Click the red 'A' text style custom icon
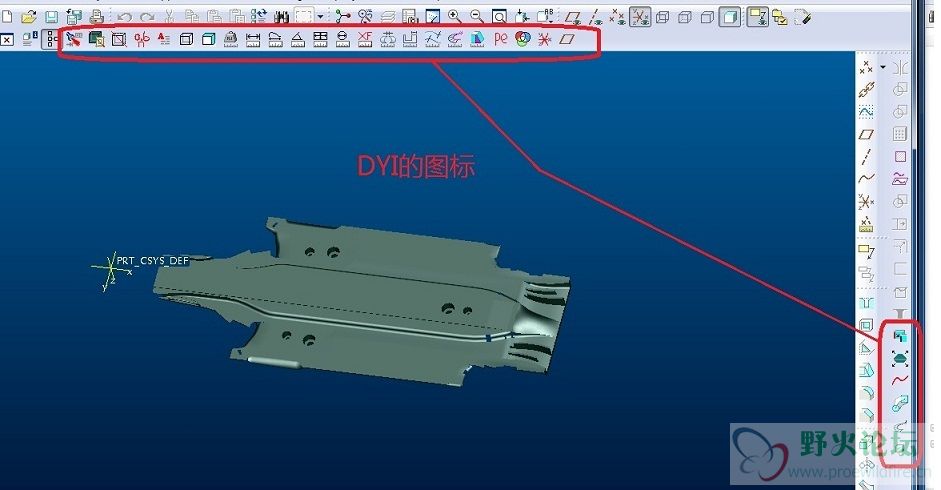Screen dimensions: 941x490 point(163,40)
